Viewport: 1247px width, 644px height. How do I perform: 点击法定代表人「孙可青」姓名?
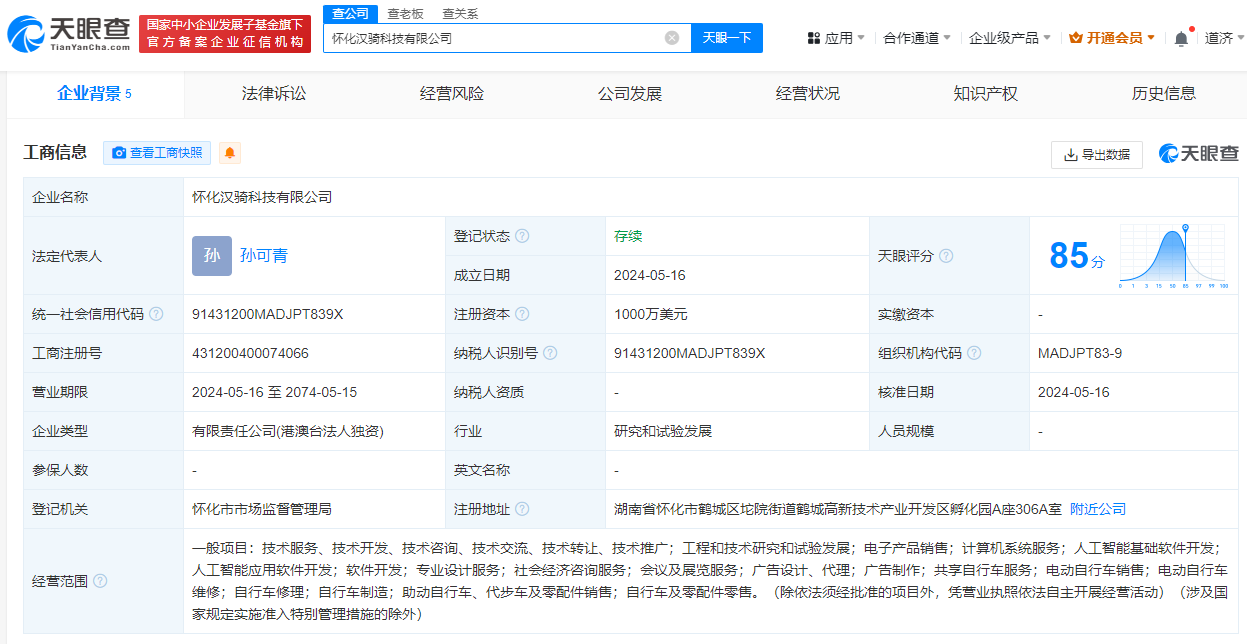[266, 256]
